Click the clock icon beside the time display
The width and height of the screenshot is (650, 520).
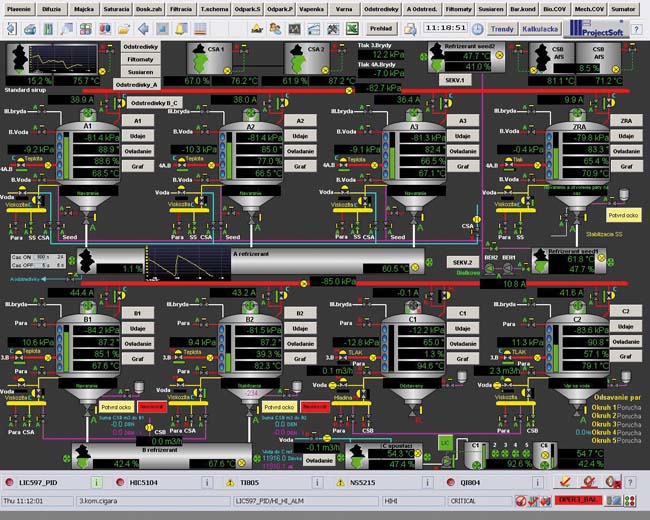[x=478, y=29]
